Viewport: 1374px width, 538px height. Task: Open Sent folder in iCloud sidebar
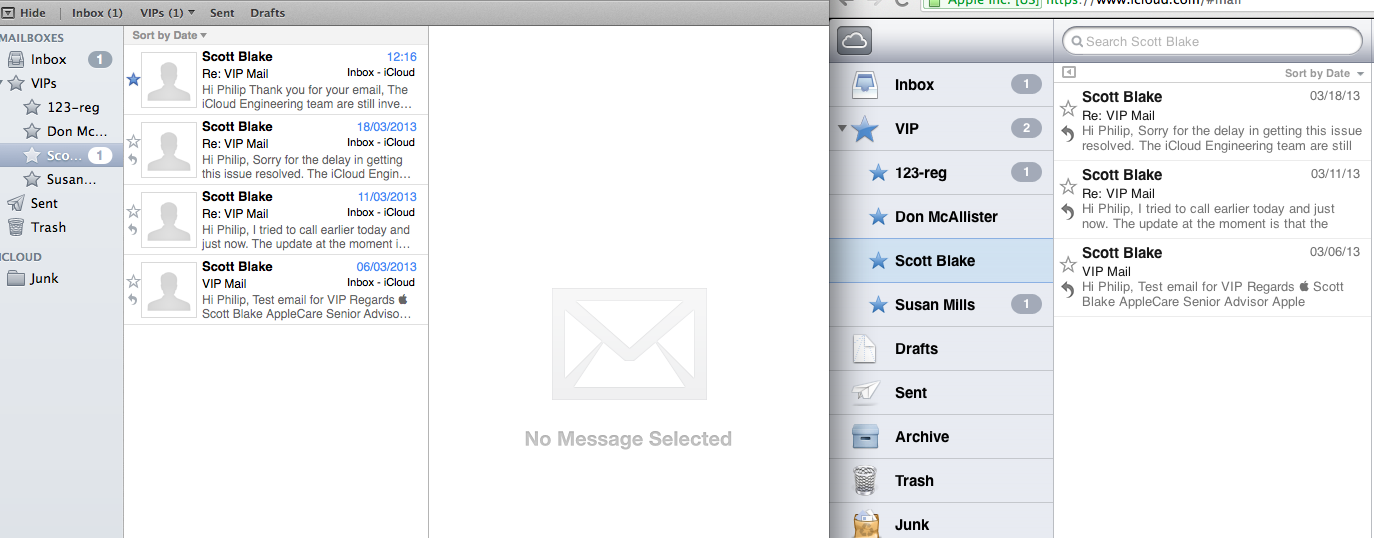[x=941, y=393]
